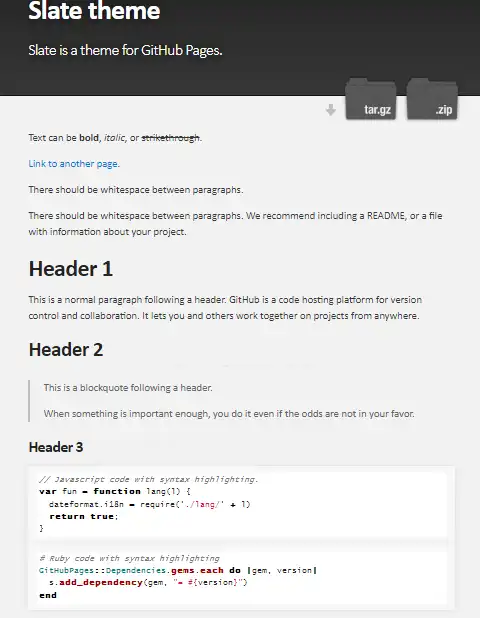The height and width of the screenshot is (618, 480).
Task: Click the struck-out word 'strikethrough'
Action: (170, 138)
